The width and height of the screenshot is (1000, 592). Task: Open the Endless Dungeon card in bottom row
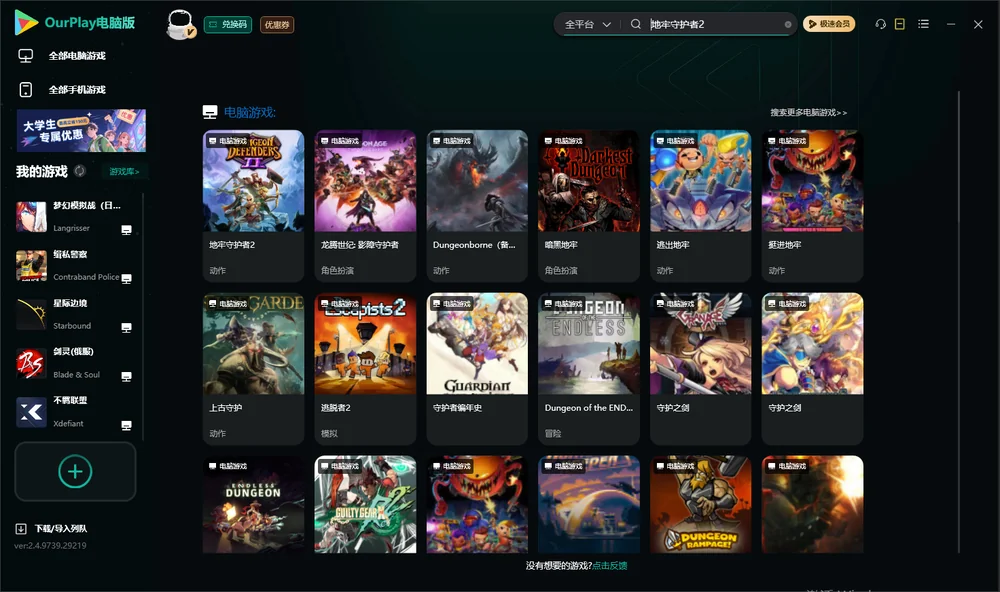253,504
